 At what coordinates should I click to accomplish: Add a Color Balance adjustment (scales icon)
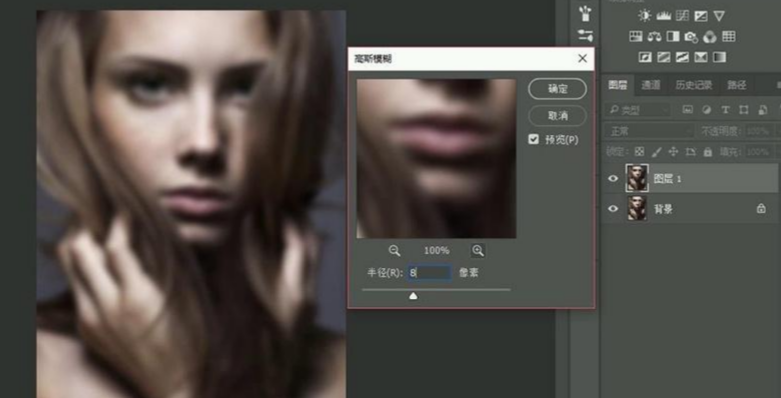click(x=654, y=36)
